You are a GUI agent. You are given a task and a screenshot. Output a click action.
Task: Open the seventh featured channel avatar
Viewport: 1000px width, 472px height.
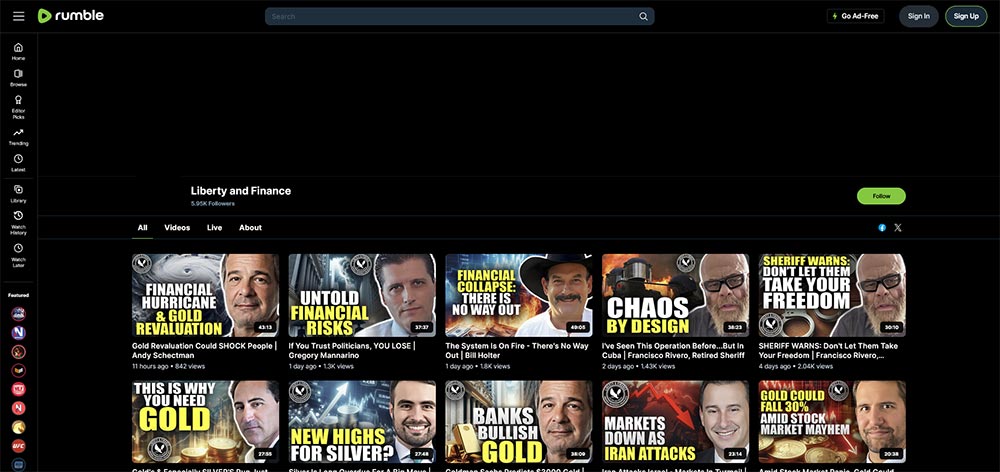tap(18, 427)
